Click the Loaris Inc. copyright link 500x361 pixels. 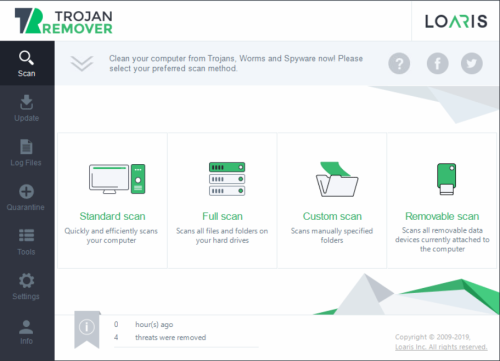click(x=441, y=347)
